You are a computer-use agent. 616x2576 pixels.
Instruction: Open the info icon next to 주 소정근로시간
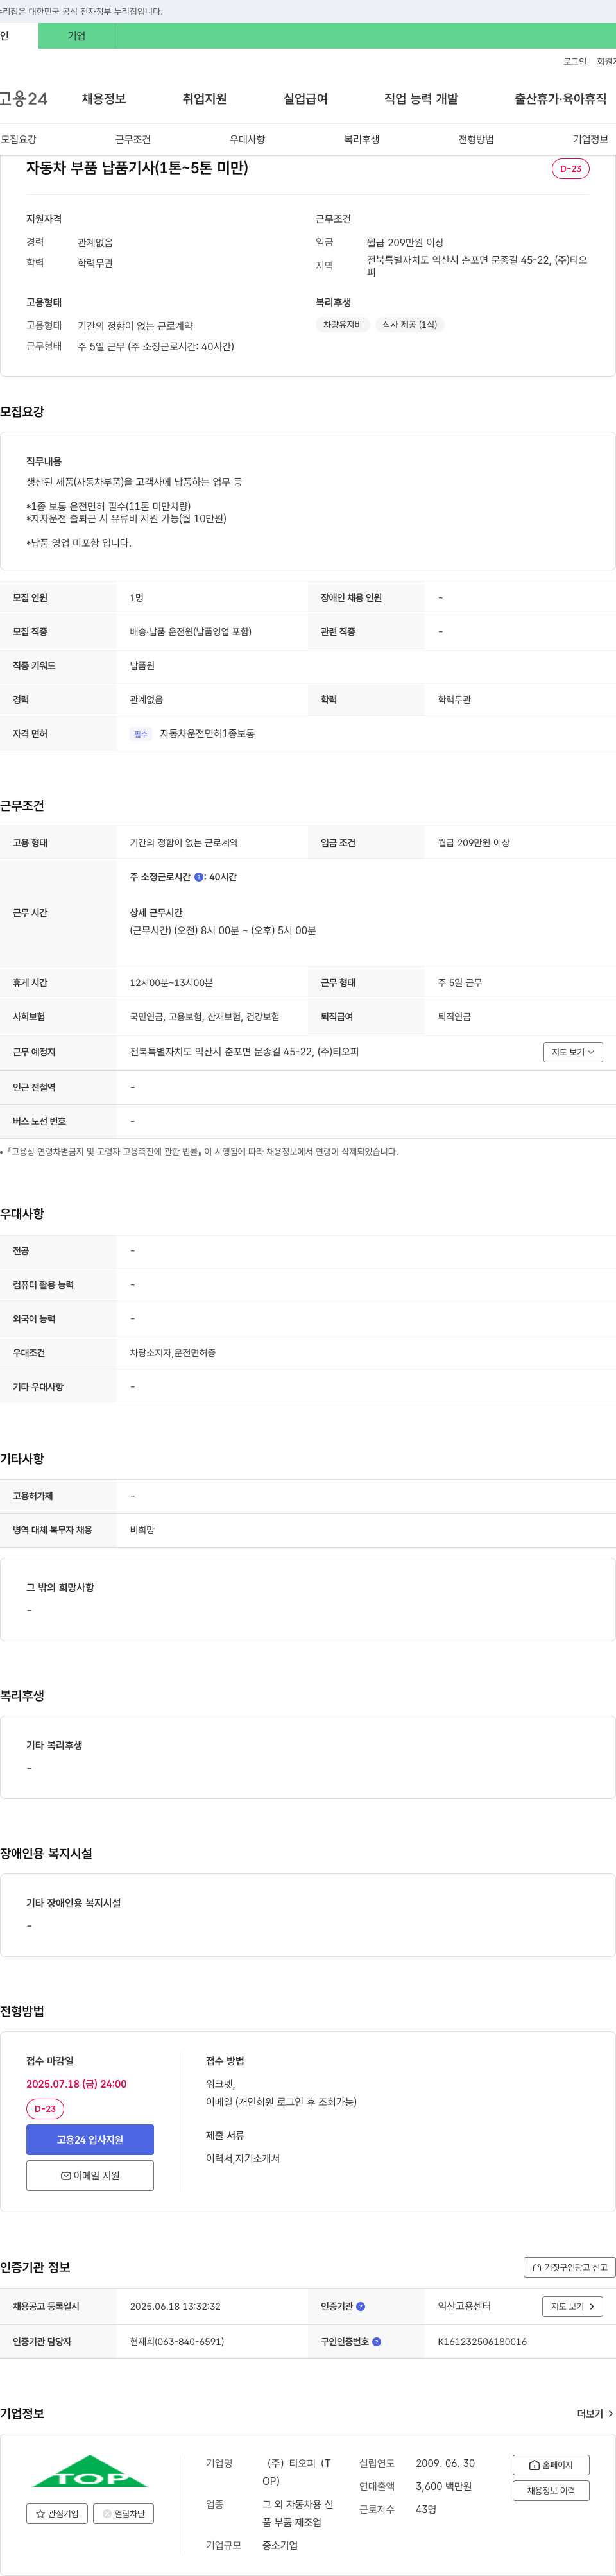(x=199, y=877)
